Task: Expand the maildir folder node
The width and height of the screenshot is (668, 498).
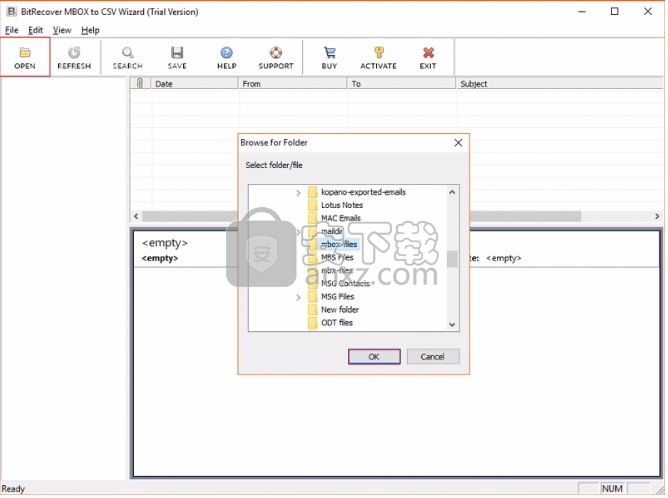Action: click(298, 233)
